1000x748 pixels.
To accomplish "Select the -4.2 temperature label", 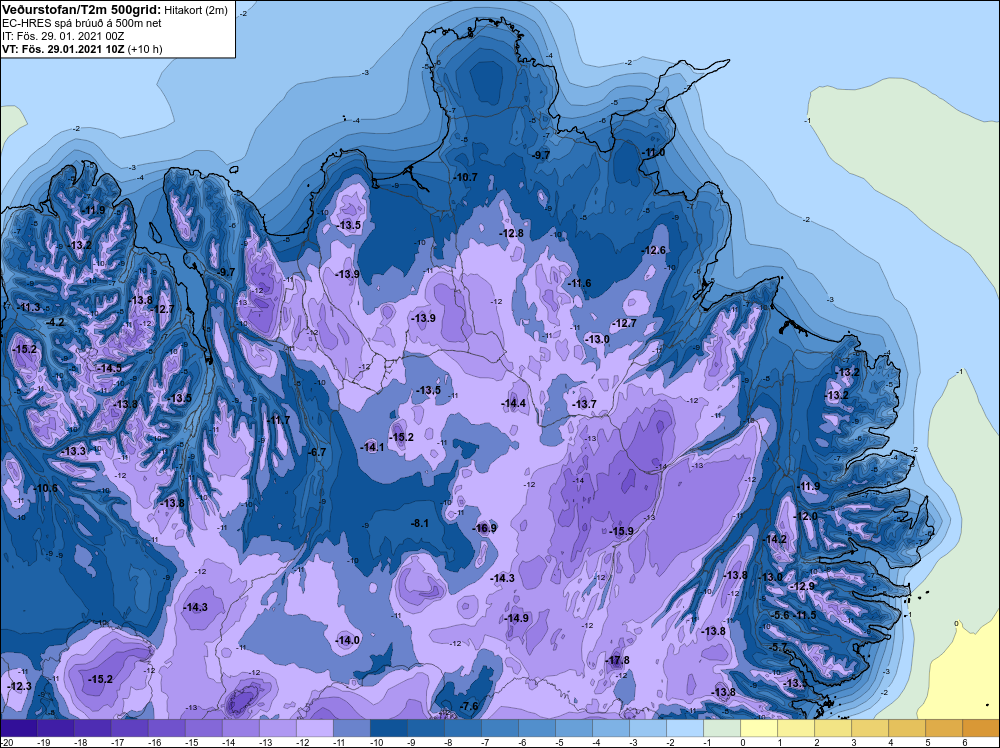I will click(55, 322).
